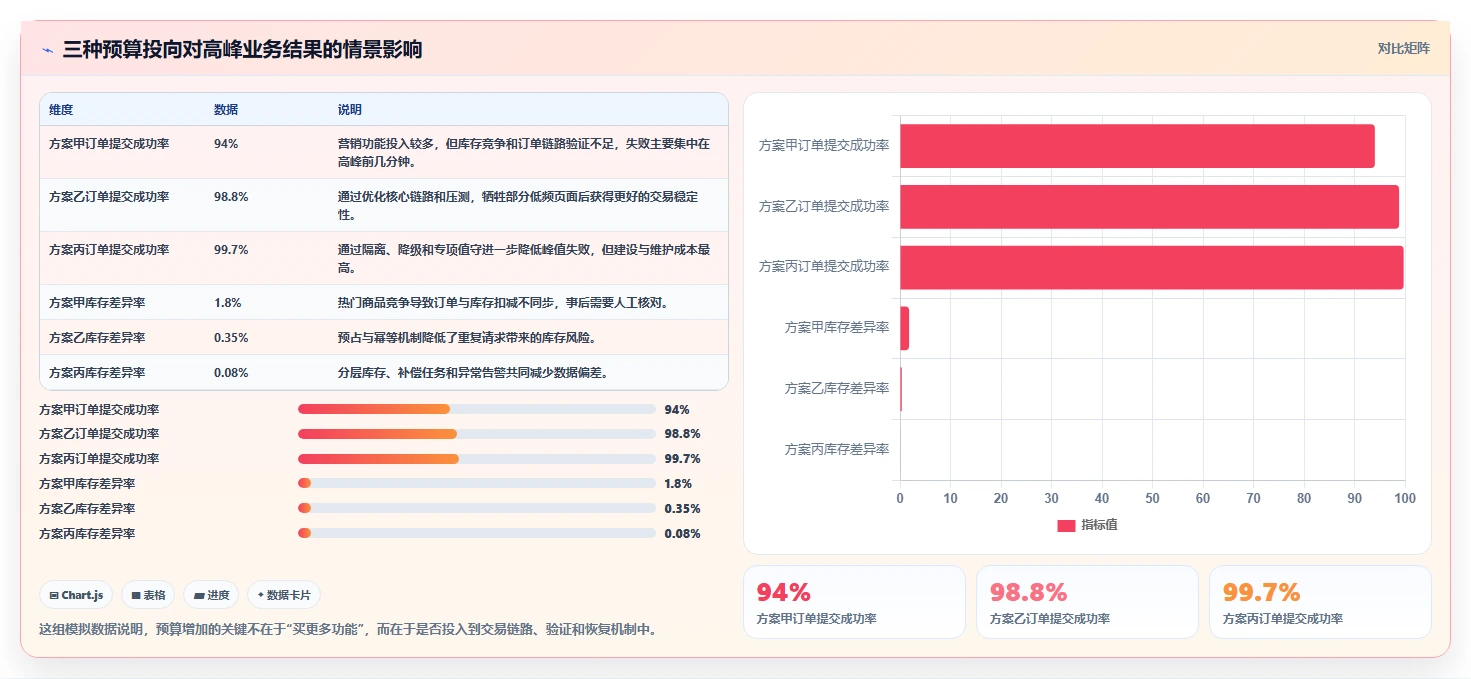This screenshot has width=1471, height=679.
Task: Click the x-axis tick label 50
Action: tap(1152, 498)
